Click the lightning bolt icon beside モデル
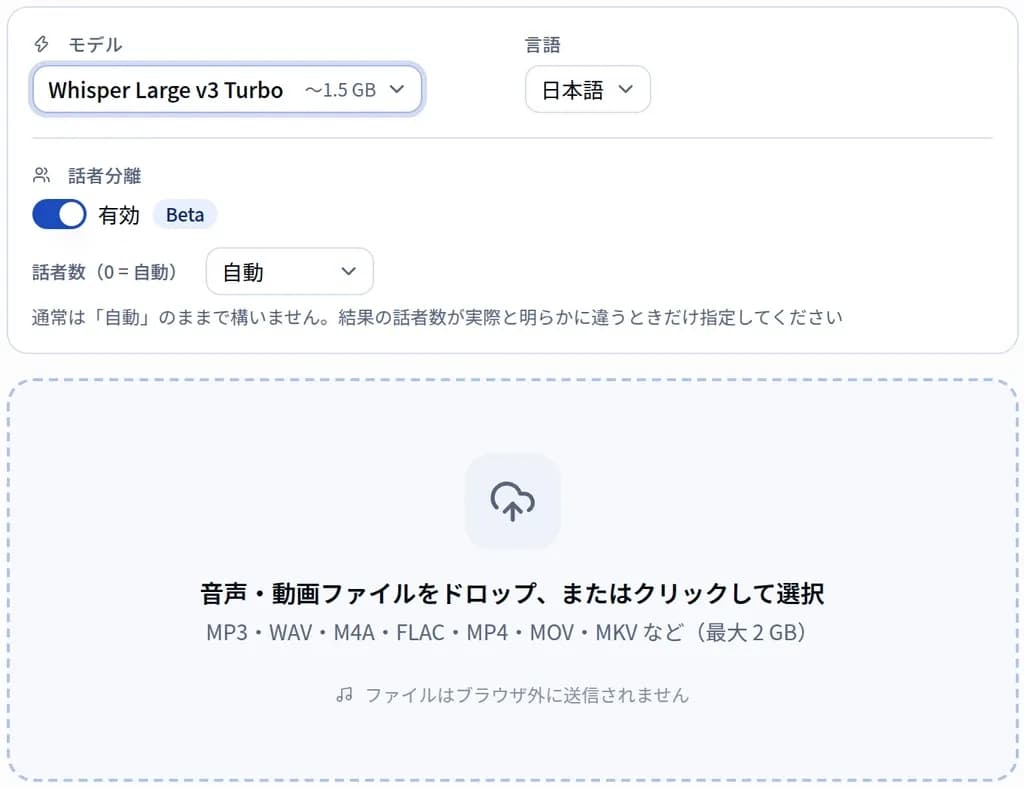The image size is (1024, 788). tap(41, 44)
